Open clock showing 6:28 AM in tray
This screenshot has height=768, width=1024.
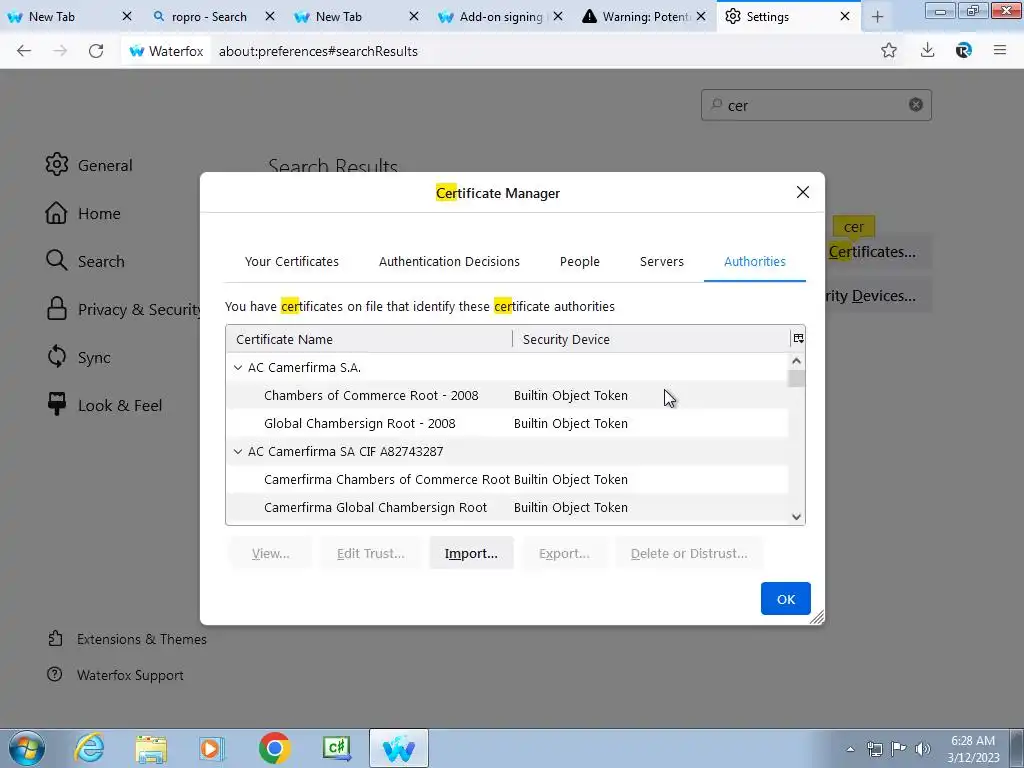tap(973, 749)
